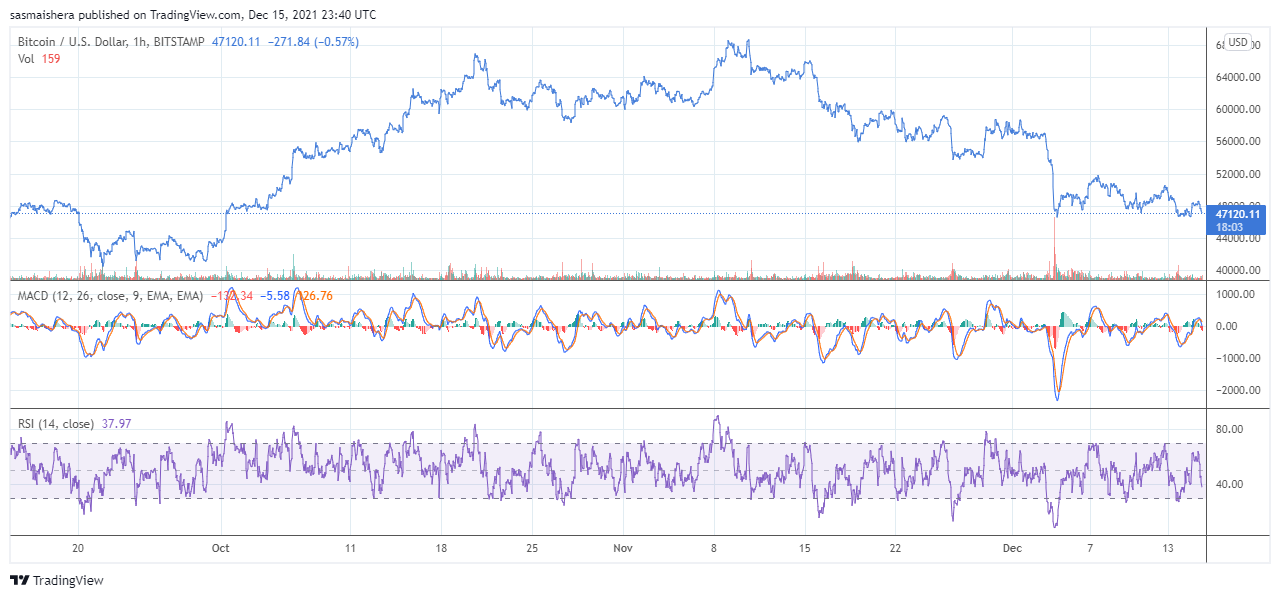Click the volume value 159
1280x598 pixels.
pos(51,59)
